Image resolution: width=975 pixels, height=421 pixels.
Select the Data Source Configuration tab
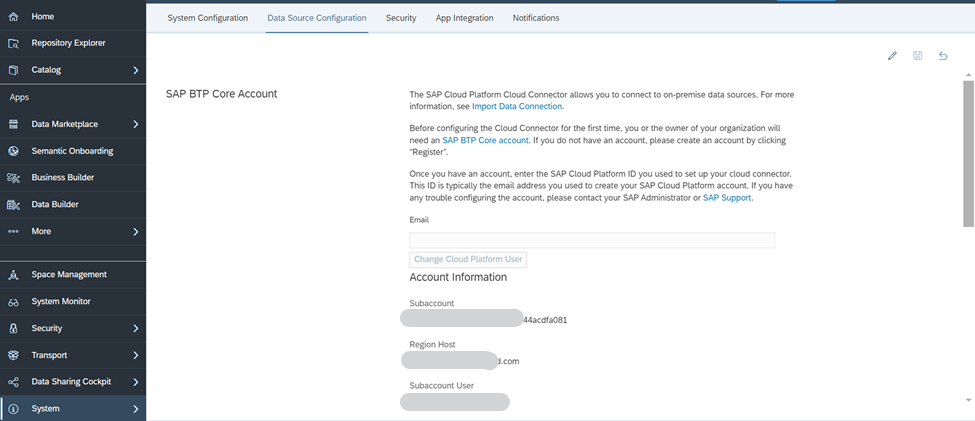[317, 18]
